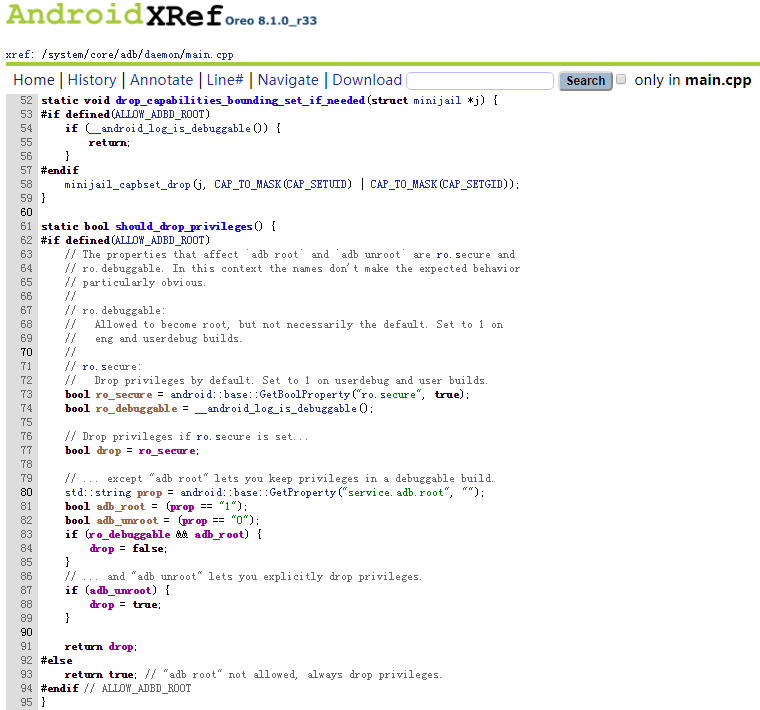Click __android_log_is_debuggable on line 74

coord(276,409)
